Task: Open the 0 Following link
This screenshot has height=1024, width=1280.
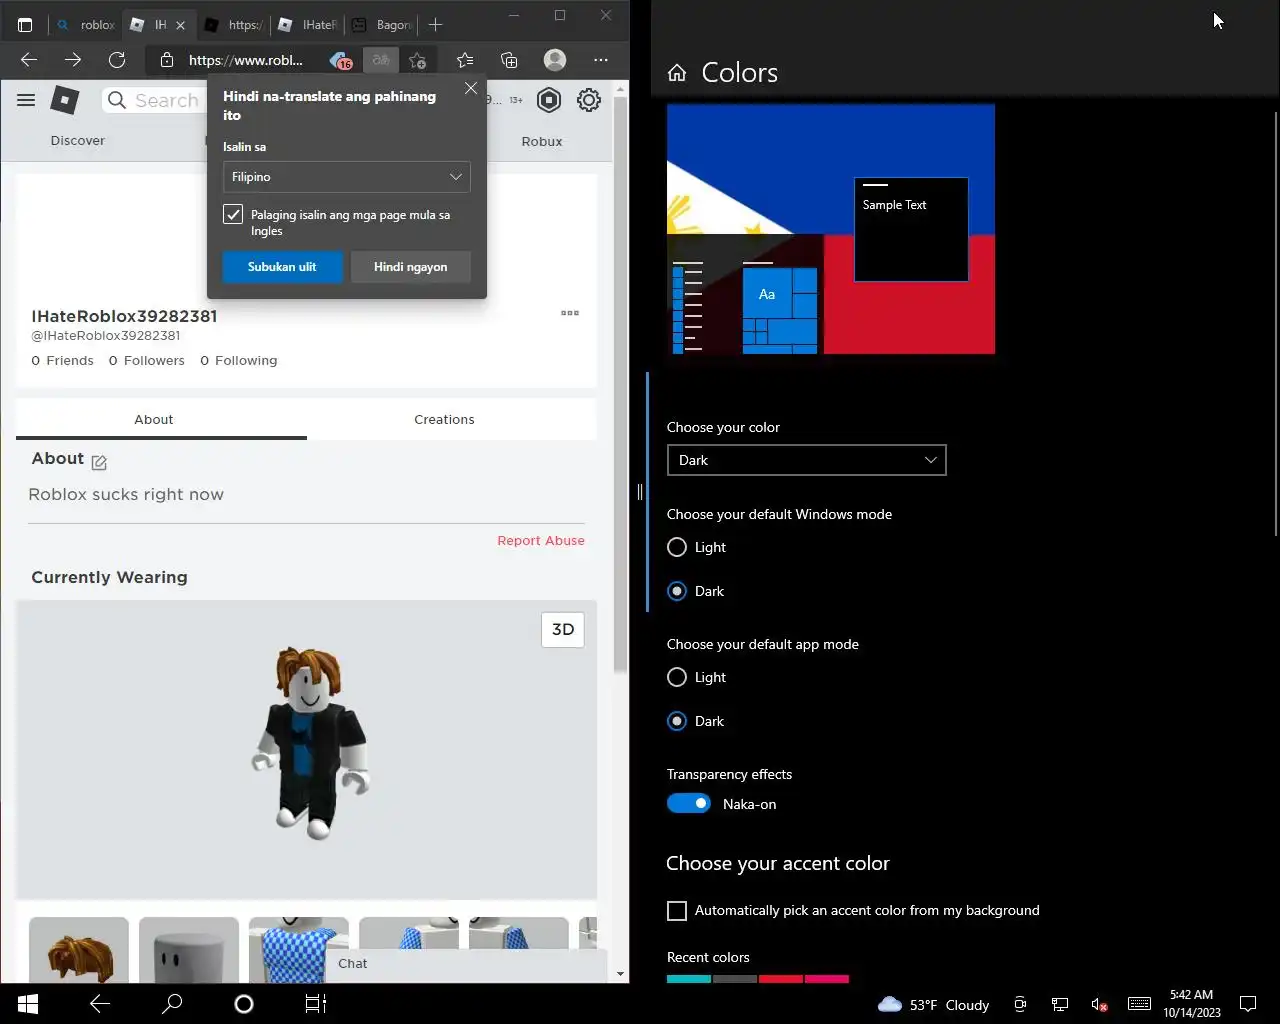Action: coord(239,360)
